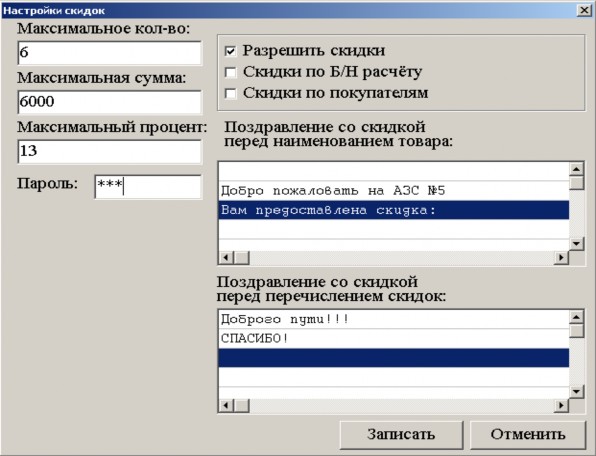Click the 'Пароль' password field
The width and height of the screenshot is (596, 456).
(x=148, y=187)
